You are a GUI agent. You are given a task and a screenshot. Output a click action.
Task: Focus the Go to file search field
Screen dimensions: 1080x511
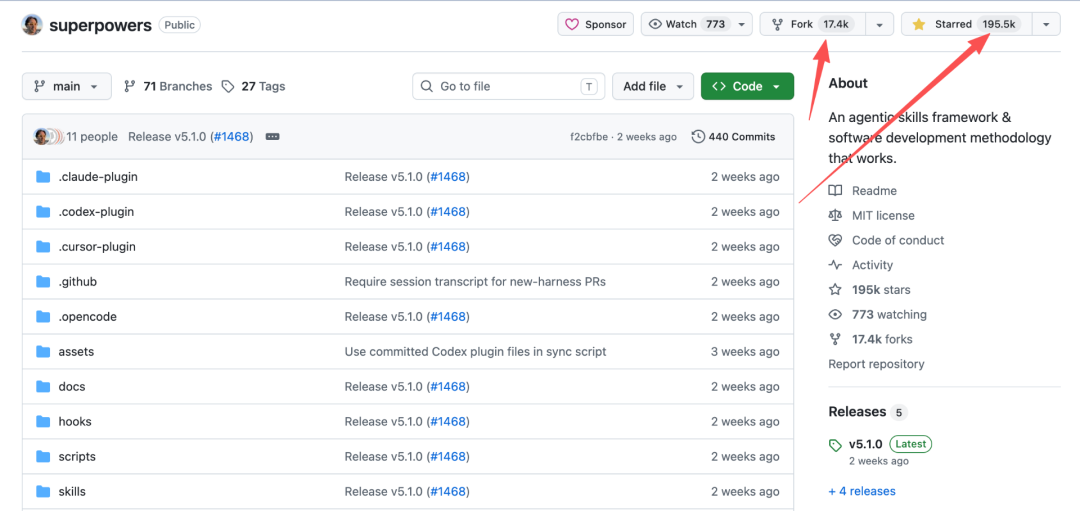pyautogui.click(x=508, y=86)
